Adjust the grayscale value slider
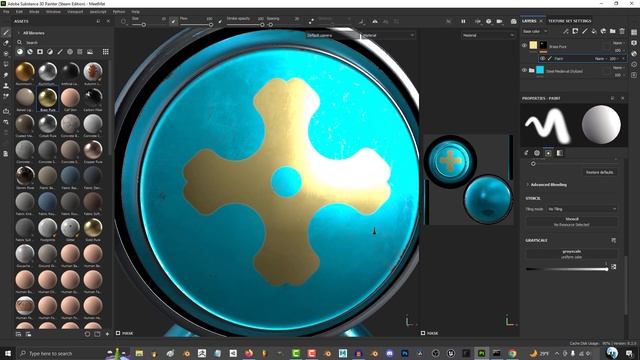640x360 pixels. click(567, 269)
